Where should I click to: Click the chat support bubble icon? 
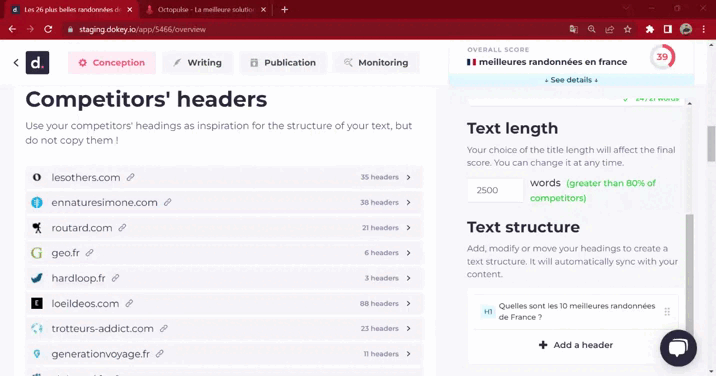(678, 348)
